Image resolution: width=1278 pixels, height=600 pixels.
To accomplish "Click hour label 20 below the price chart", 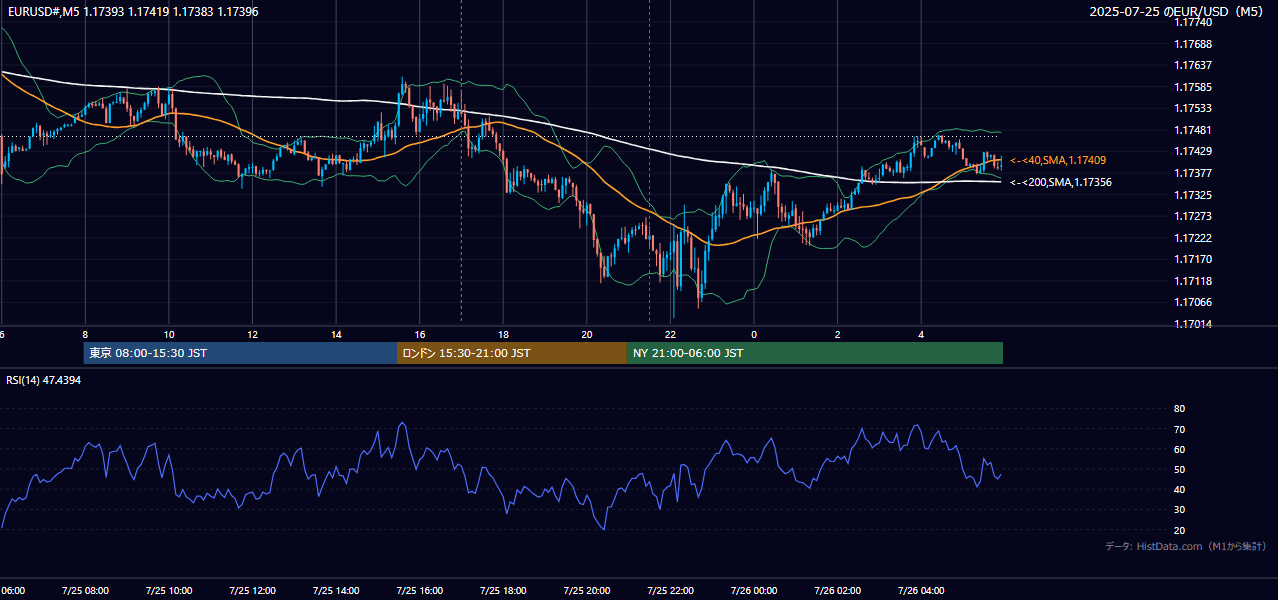I will (x=587, y=334).
